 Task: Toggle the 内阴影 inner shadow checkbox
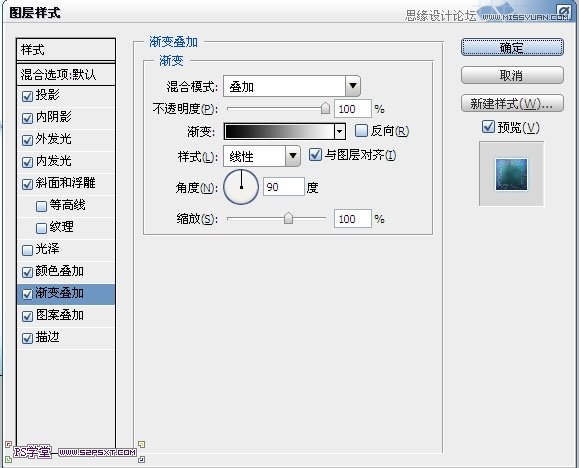pos(27,118)
